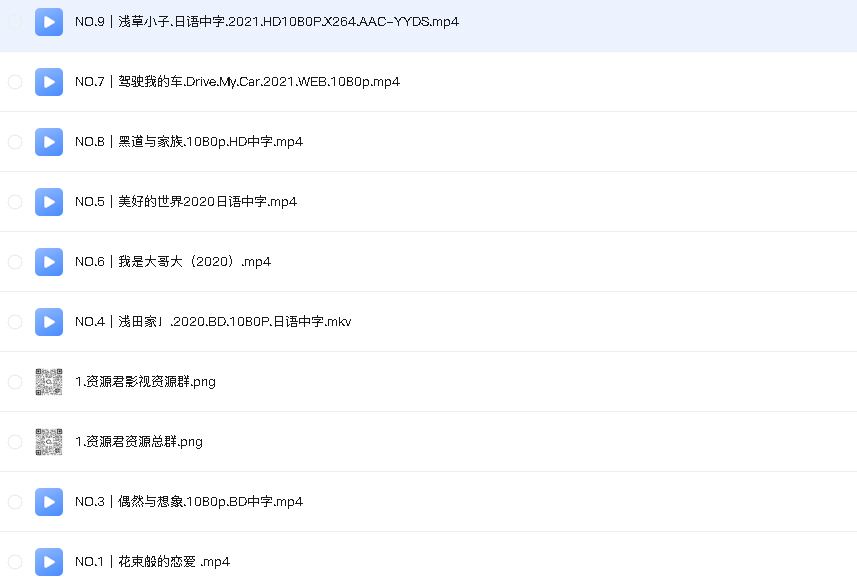Click the video icon for NO.3 偶然与想象
This screenshot has width=857, height=587.
coord(49,502)
